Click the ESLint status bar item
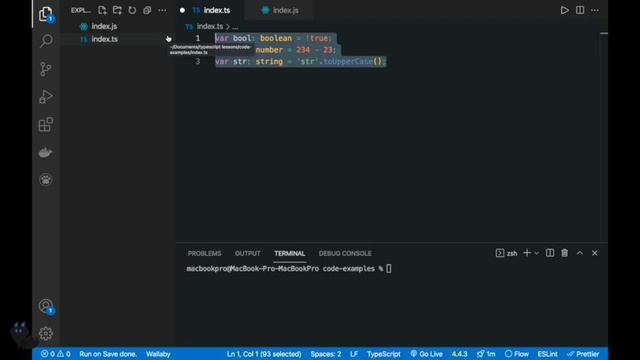Image resolution: width=640 pixels, height=360 pixels. tap(547, 354)
